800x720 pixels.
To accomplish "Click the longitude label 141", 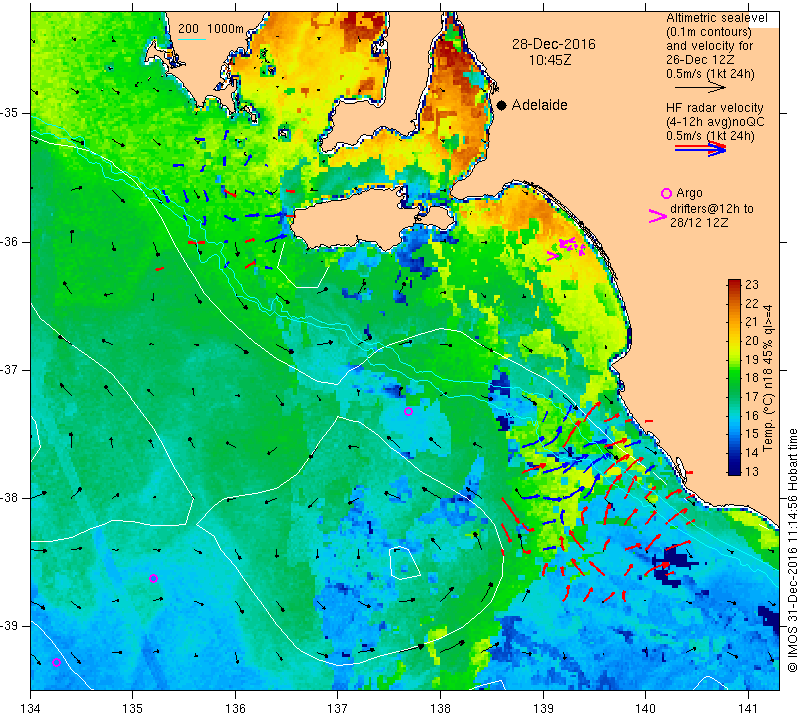I will click(748, 709).
